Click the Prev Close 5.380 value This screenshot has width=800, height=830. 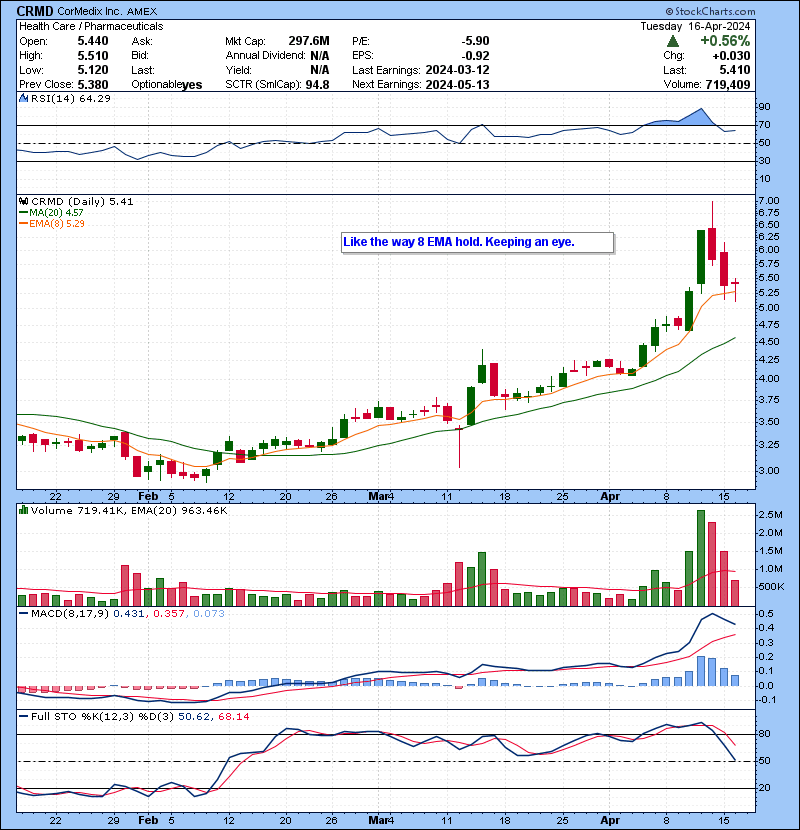pos(93,84)
